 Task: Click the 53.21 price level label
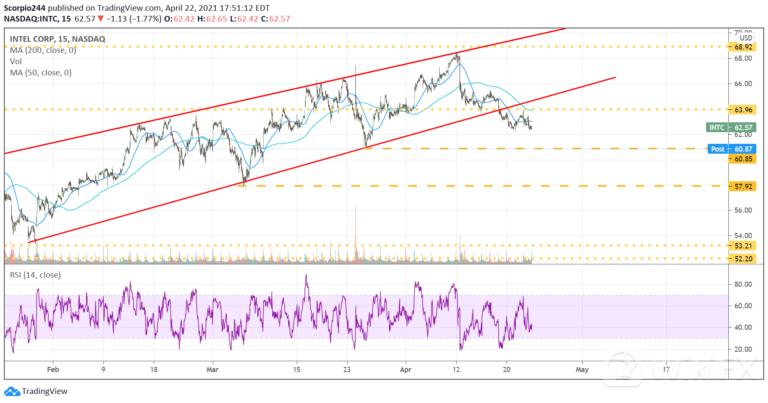click(x=741, y=245)
